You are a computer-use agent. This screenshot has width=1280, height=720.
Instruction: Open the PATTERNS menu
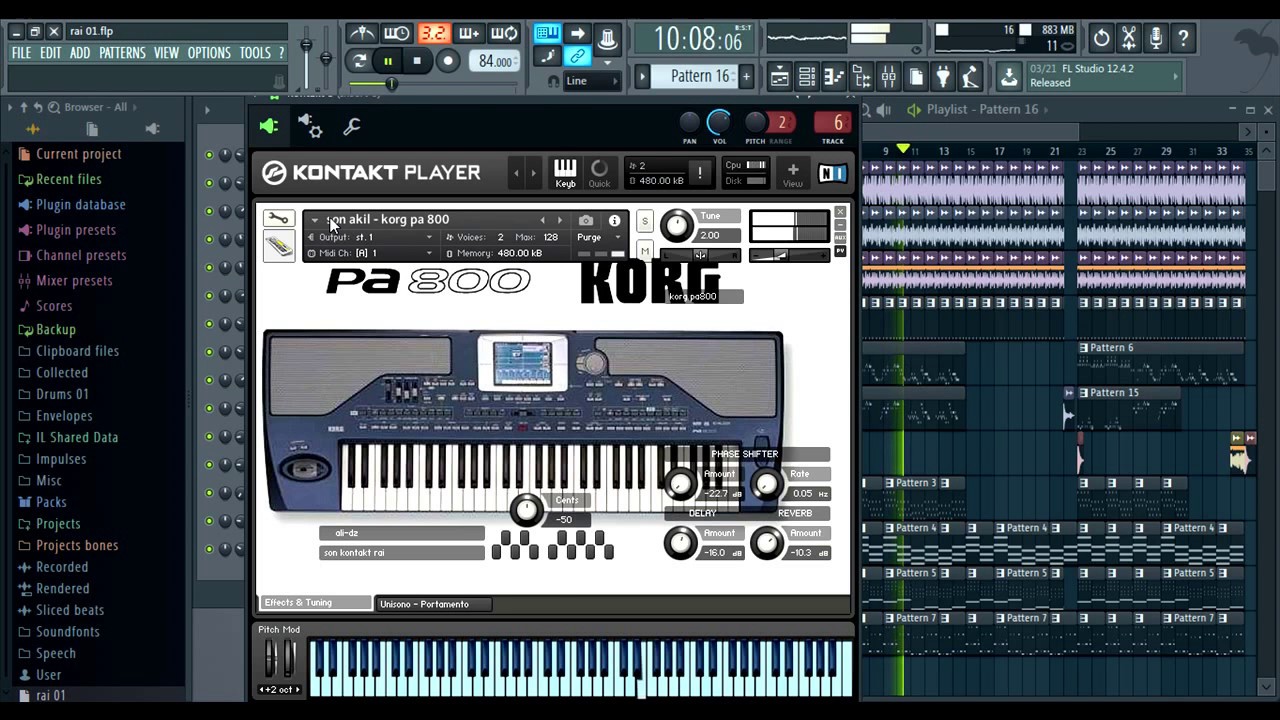[x=122, y=53]
